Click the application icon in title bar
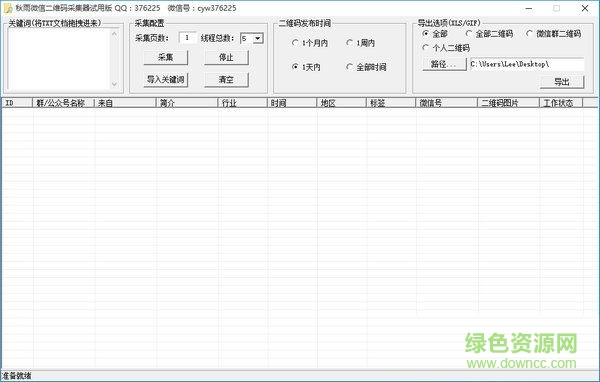This screenshot has height=382, width=600. pyautogui.click(x=8, y=8)
